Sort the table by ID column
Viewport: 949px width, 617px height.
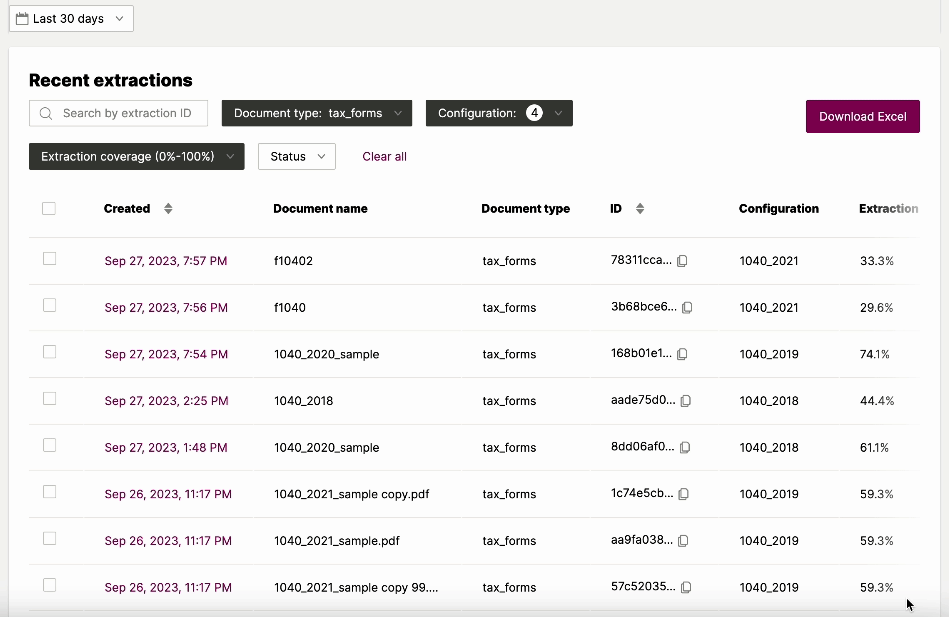pyautogui.click(x=640, y=208)
